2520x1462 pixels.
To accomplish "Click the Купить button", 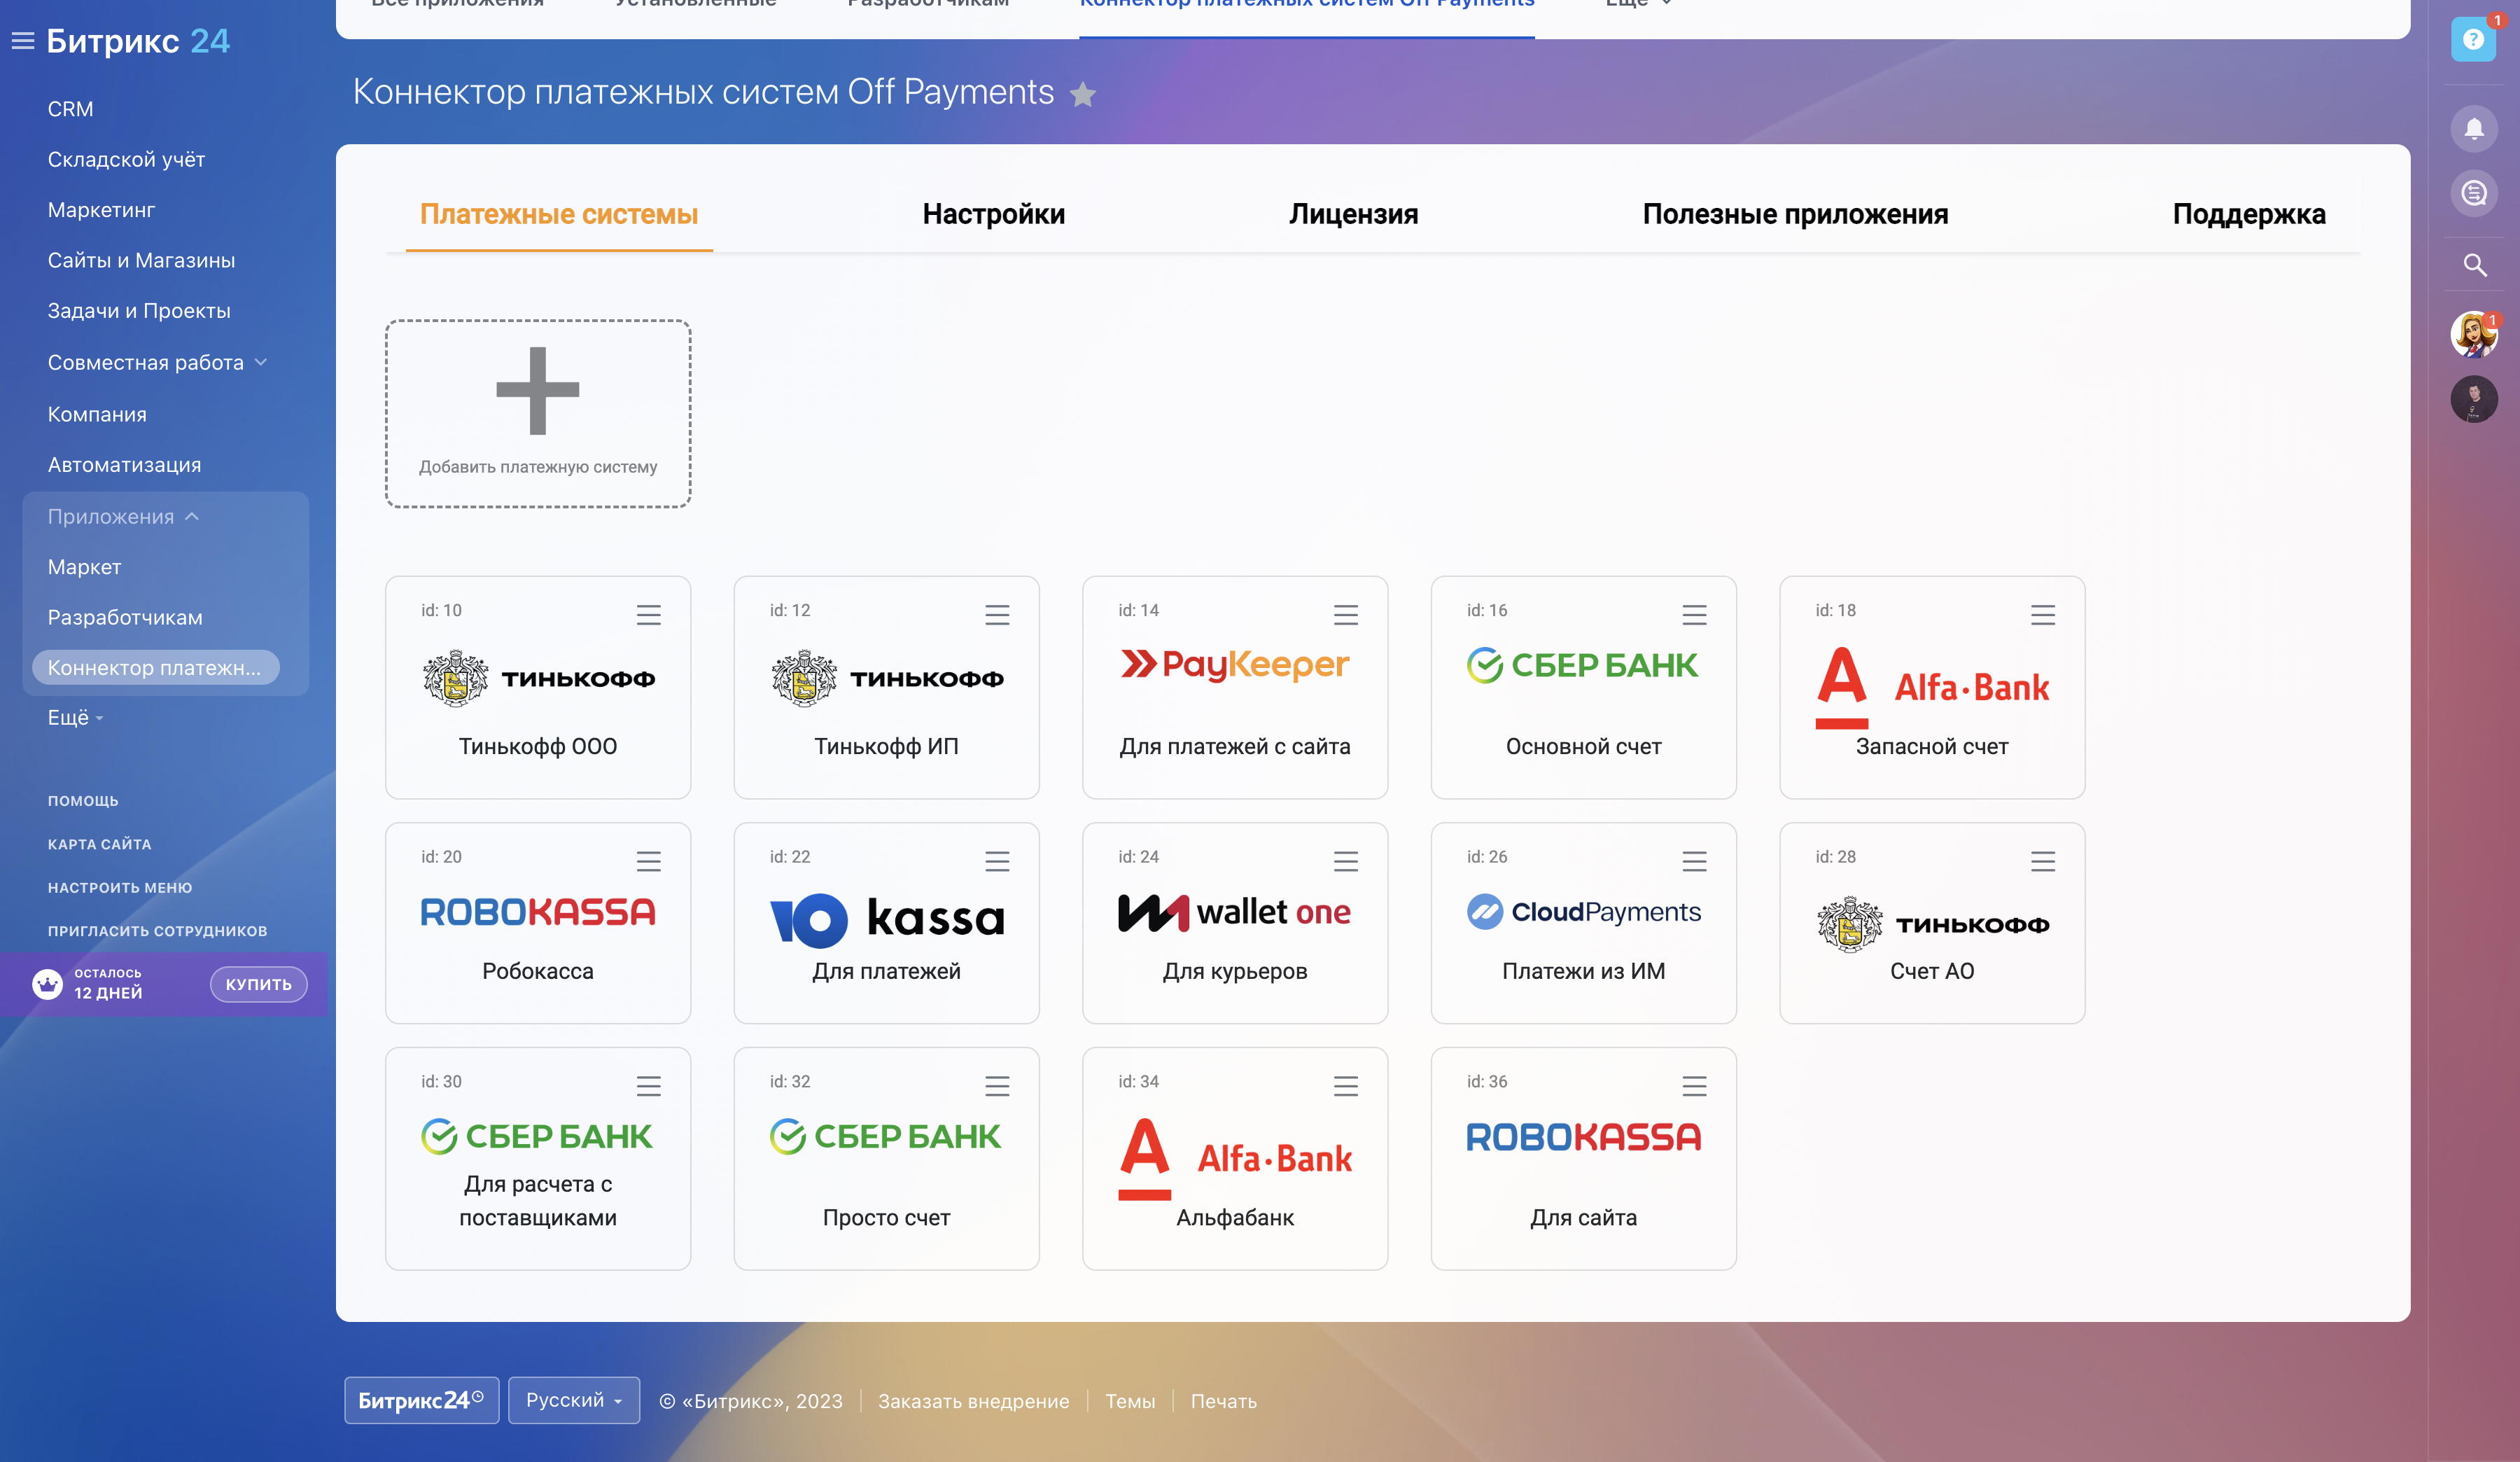I will 258,984.
